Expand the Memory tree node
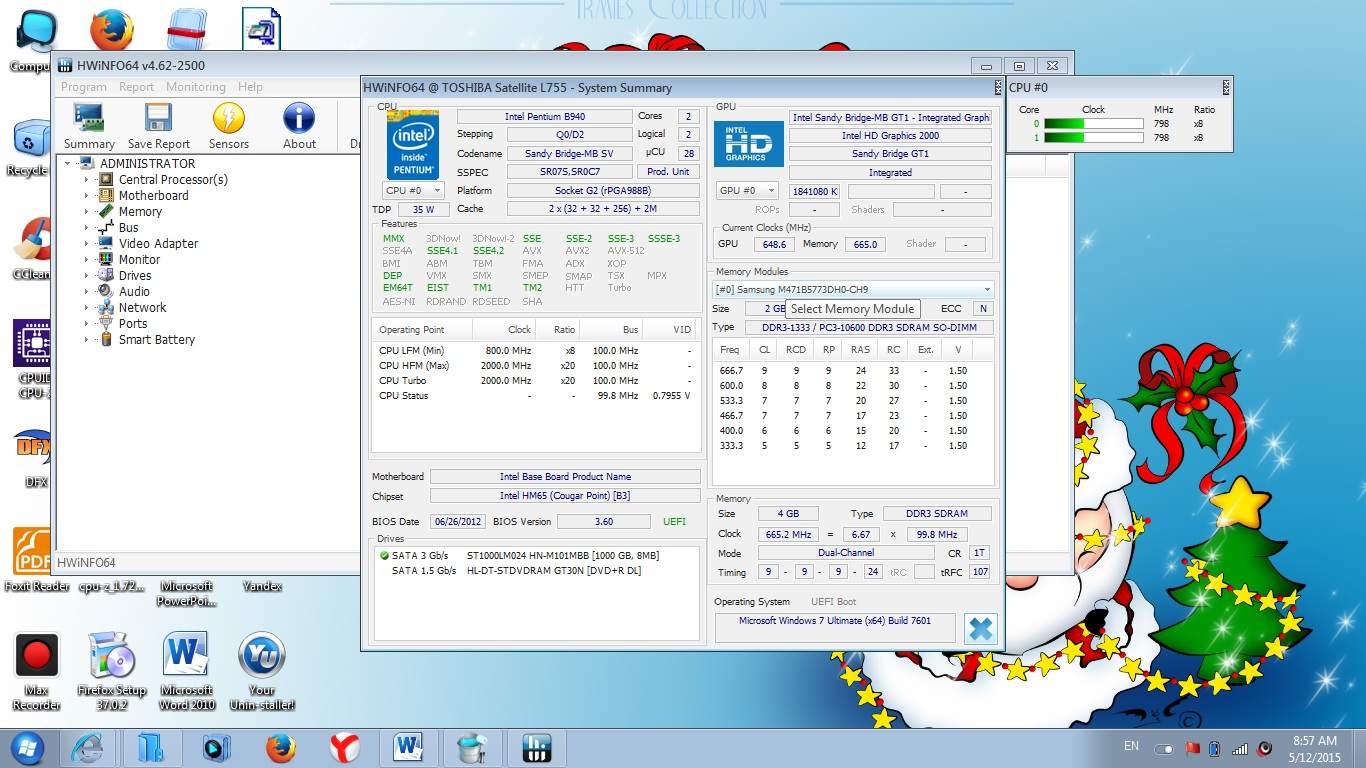Viewport: 1366px width, 768px height. (86, 212)
